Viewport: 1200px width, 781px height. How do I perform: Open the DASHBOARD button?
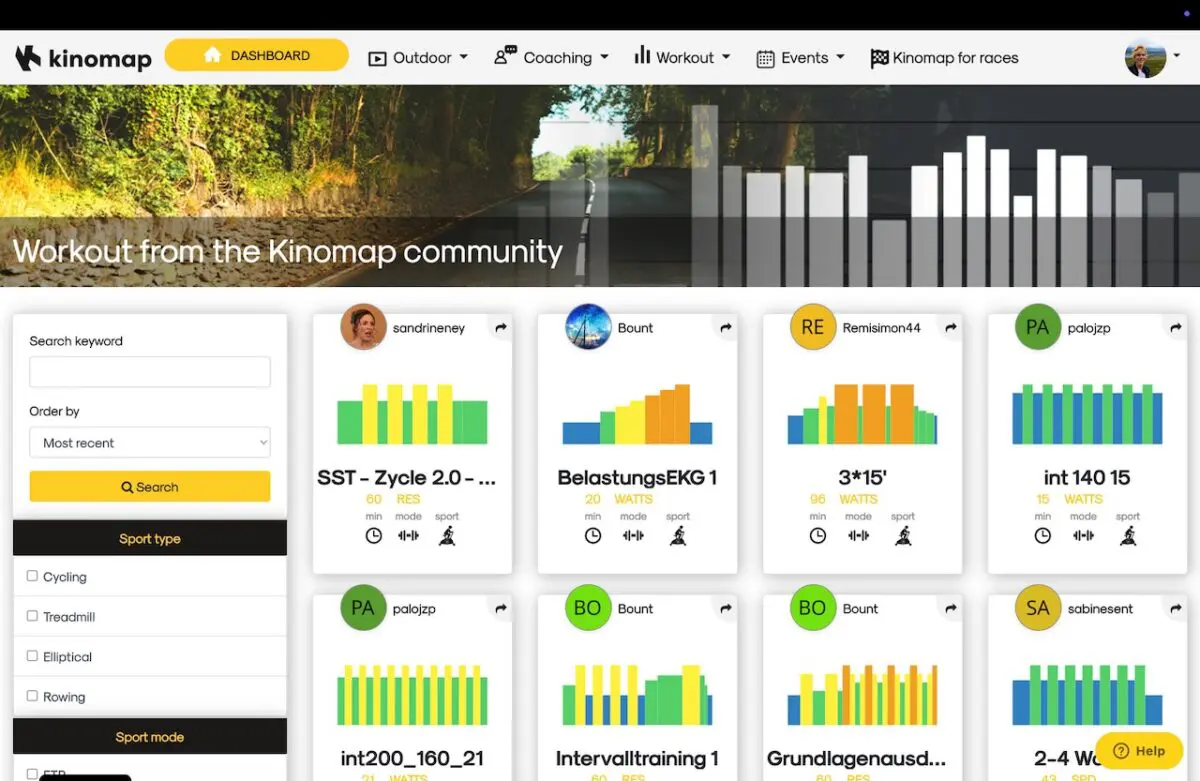(256, 55)
